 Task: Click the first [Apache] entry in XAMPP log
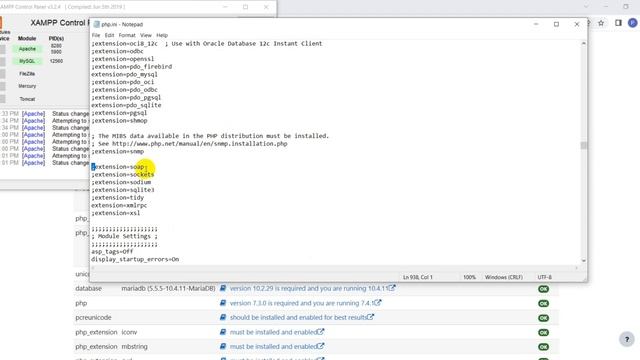[33, 114]
